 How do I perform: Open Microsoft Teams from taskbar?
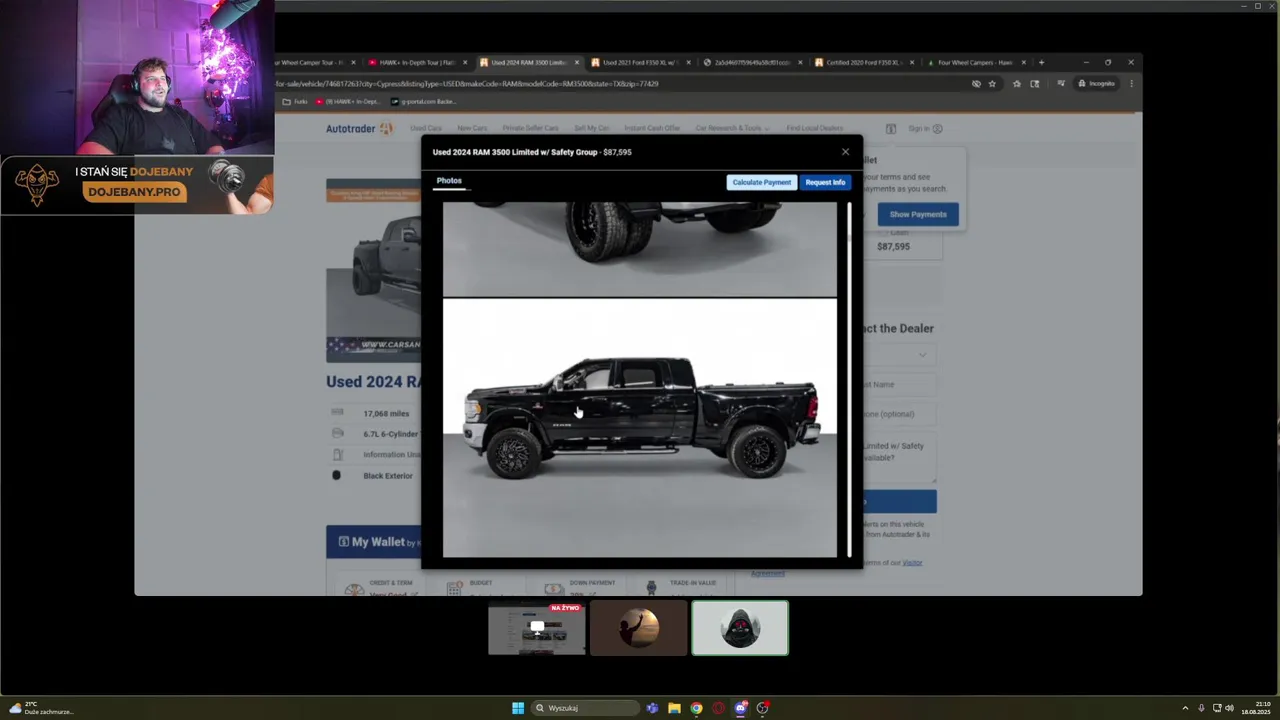(x=652, y=708)
